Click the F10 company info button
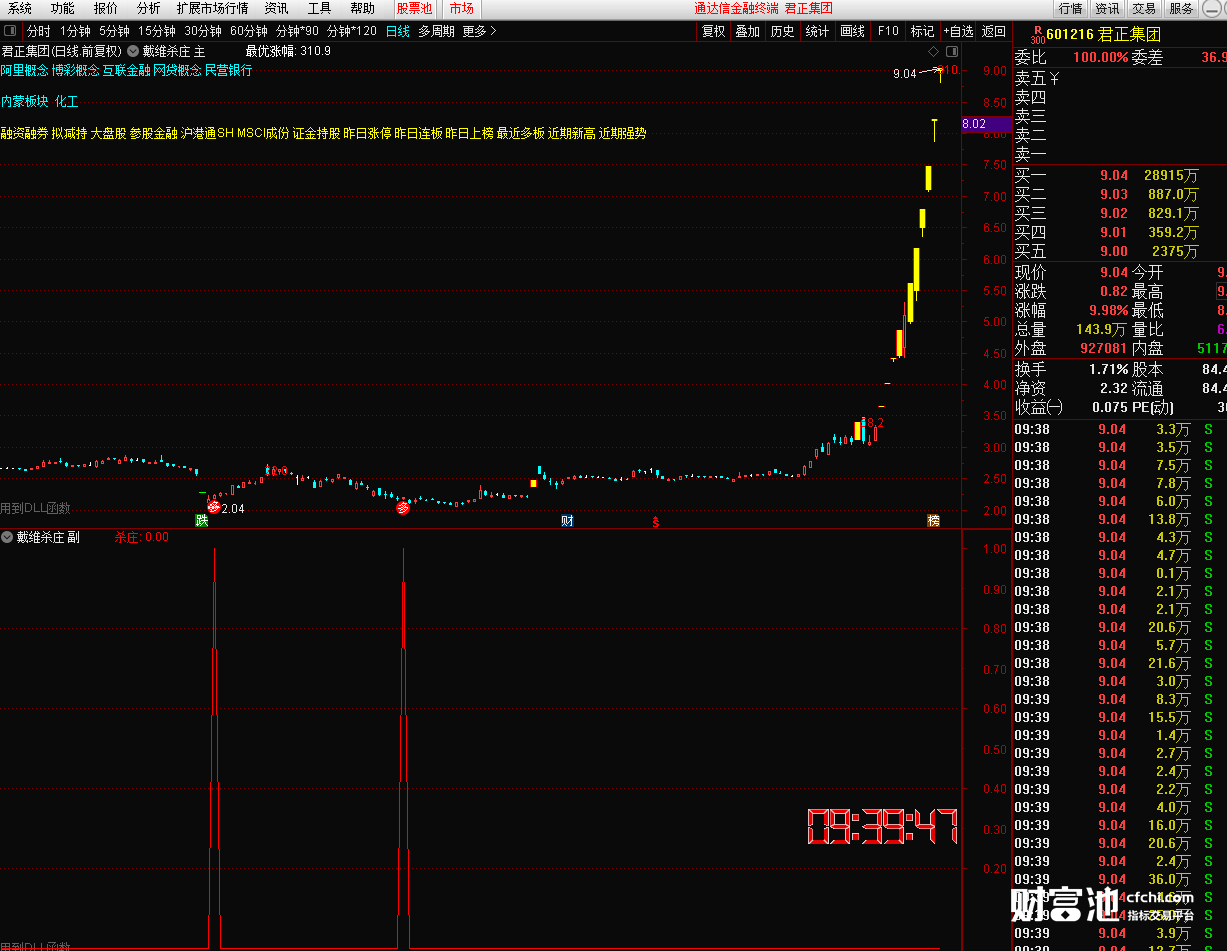Image resolution: width=1227 pixels, height=951 pixels. (888, 31)
